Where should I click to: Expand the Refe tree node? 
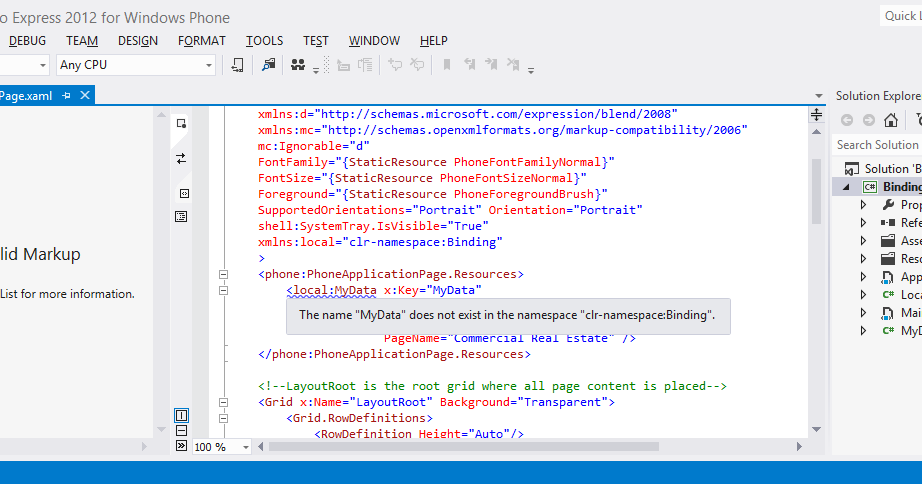863,223
